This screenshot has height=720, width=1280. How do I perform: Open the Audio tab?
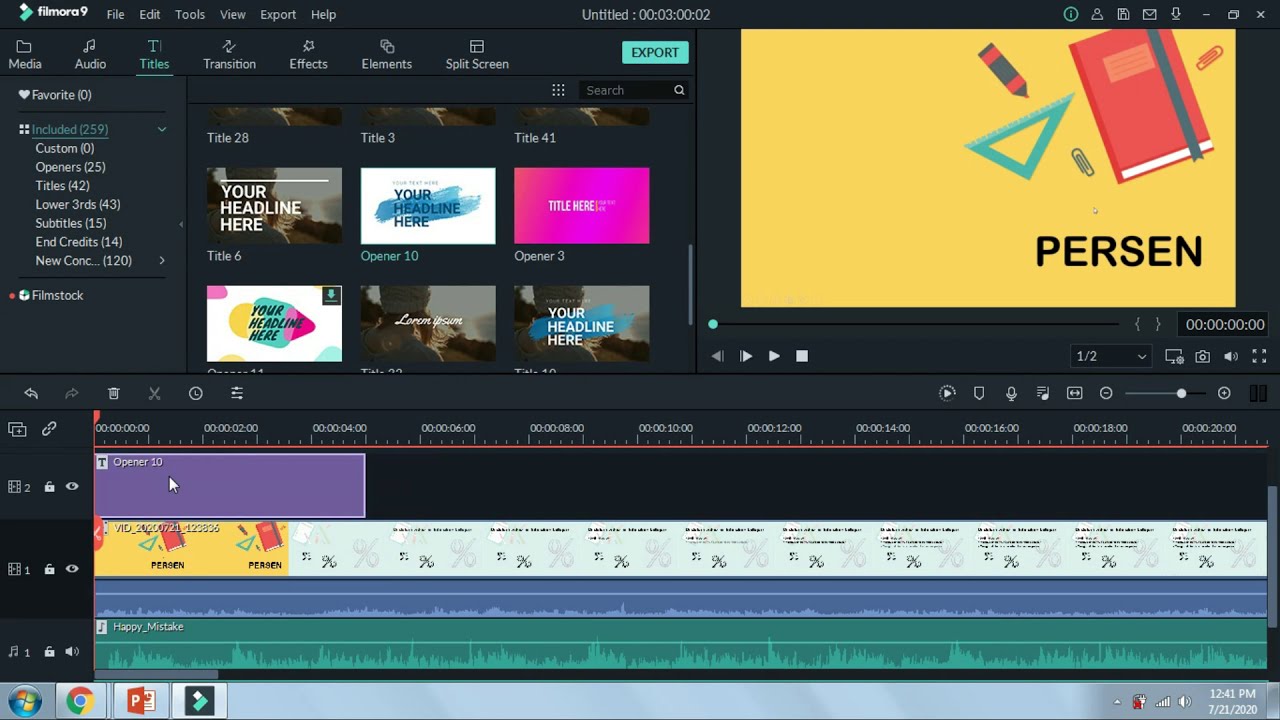tap(90, 55)
